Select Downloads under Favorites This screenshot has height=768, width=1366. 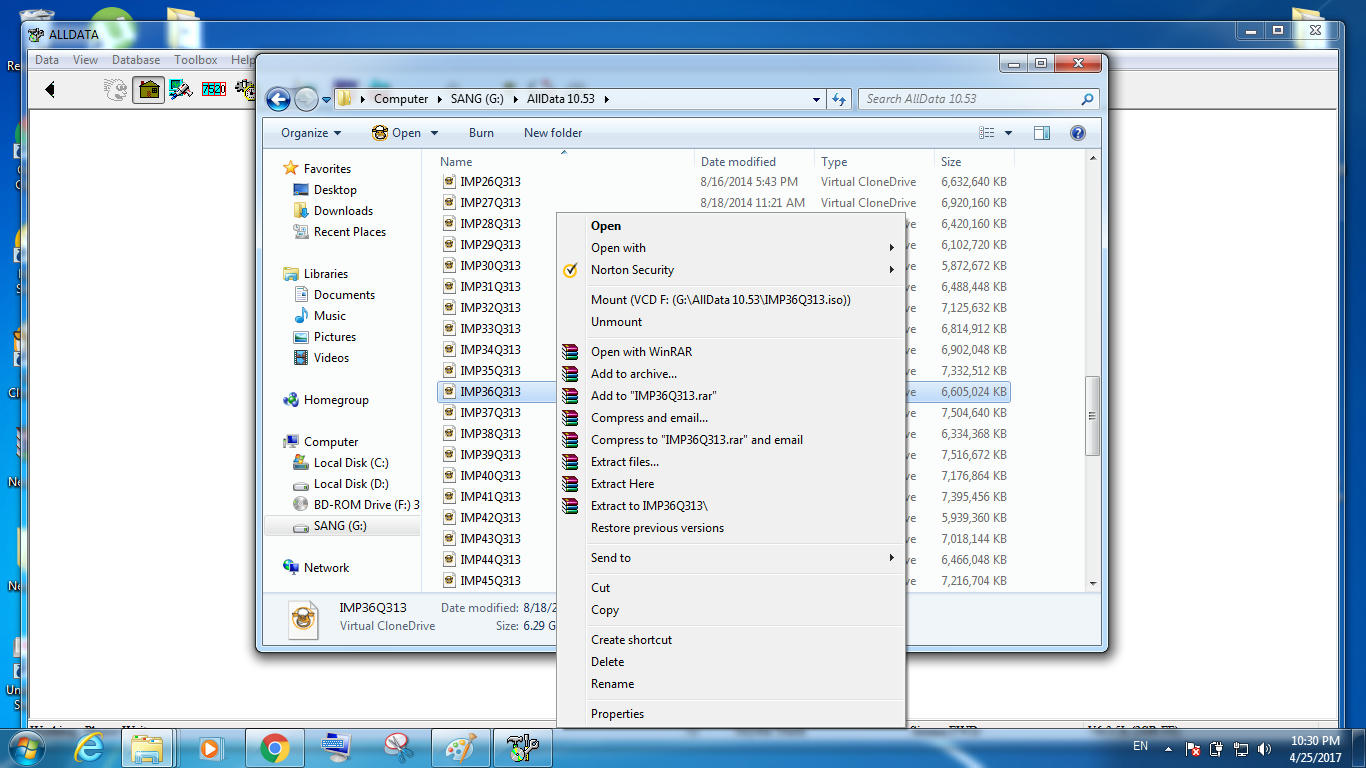pos(343,211)
